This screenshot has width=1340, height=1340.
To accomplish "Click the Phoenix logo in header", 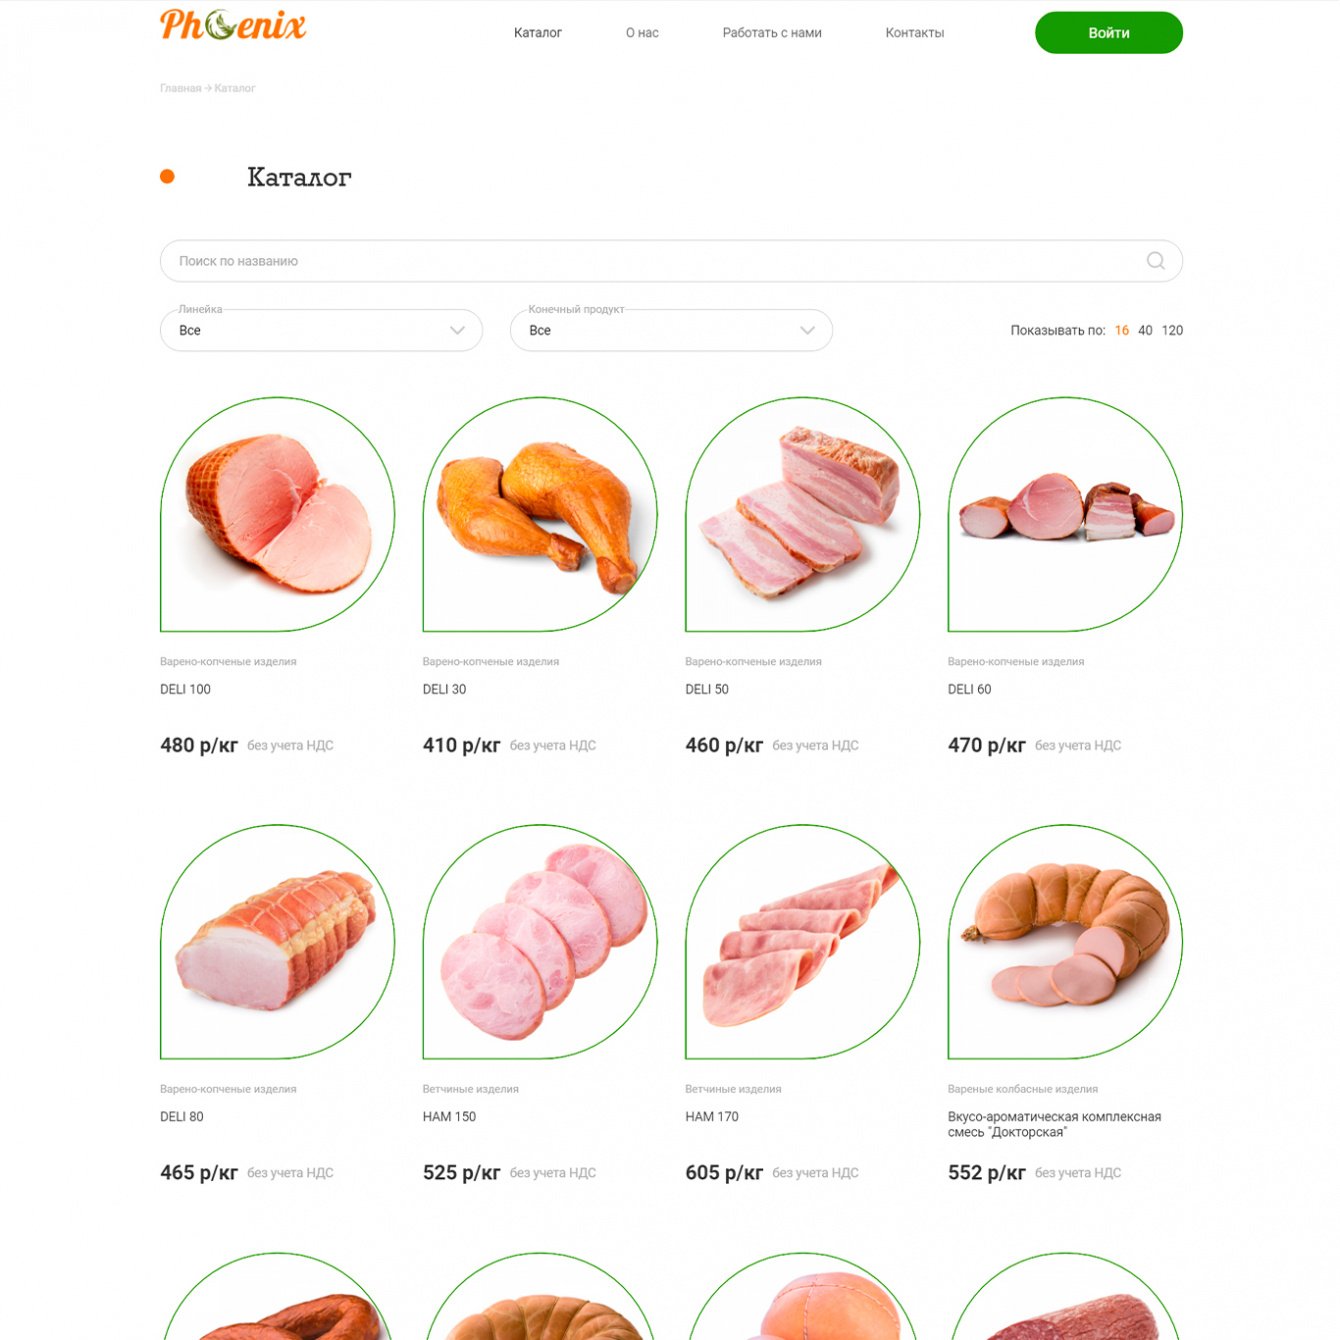I will coord(233,25).
